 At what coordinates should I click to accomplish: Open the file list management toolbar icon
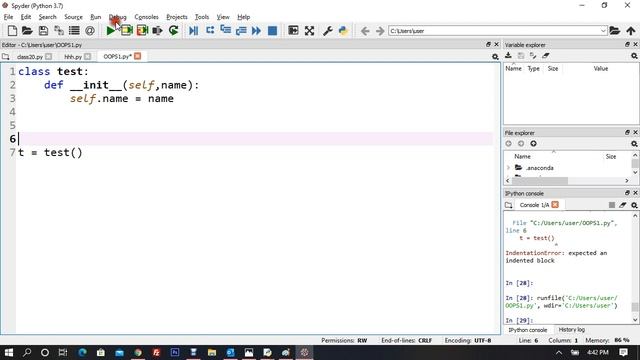74,31
